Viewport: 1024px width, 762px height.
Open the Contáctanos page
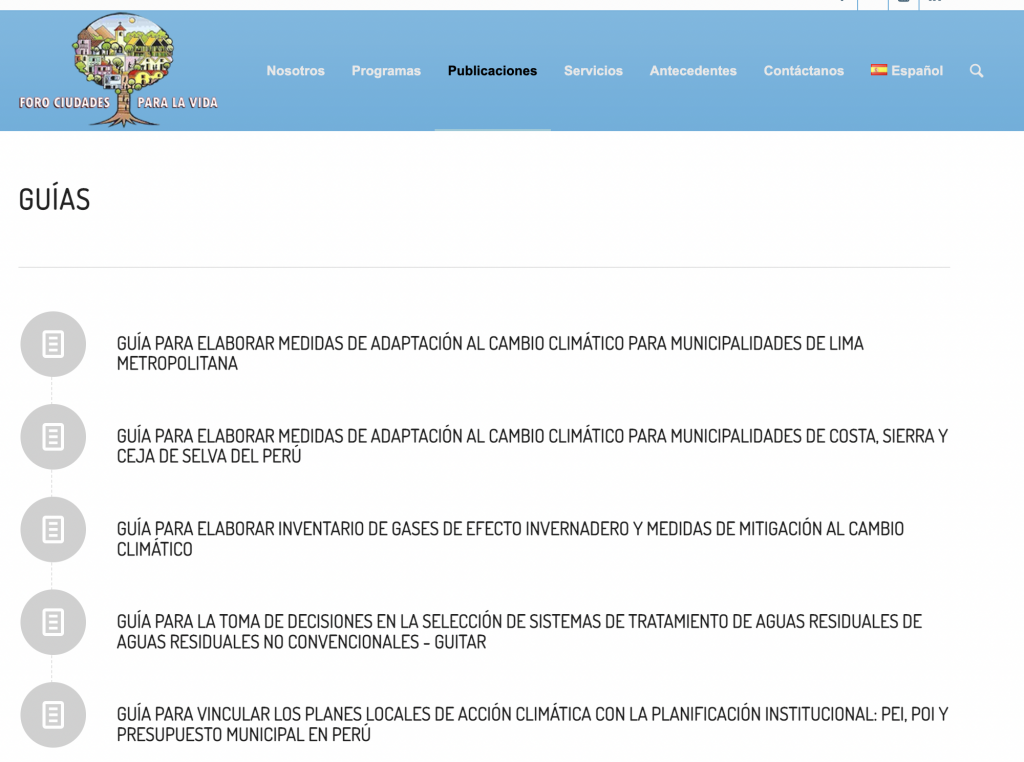coord(803,71)
